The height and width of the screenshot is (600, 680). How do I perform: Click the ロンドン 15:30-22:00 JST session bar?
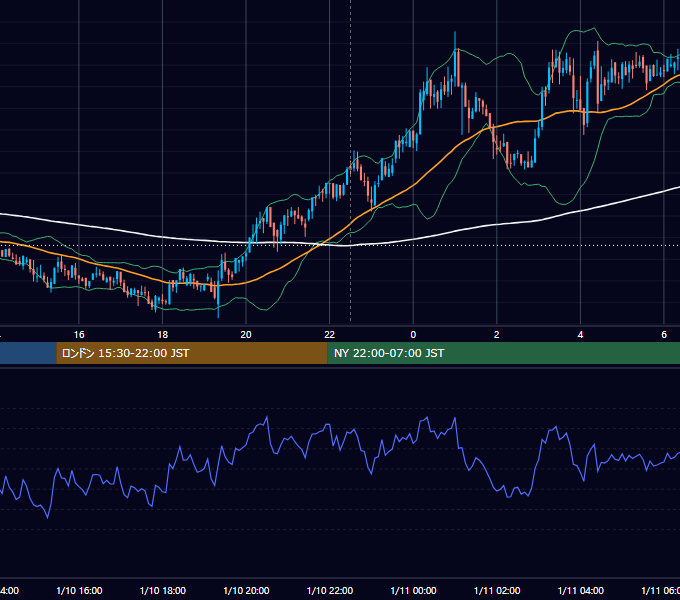tap(192, 353)
